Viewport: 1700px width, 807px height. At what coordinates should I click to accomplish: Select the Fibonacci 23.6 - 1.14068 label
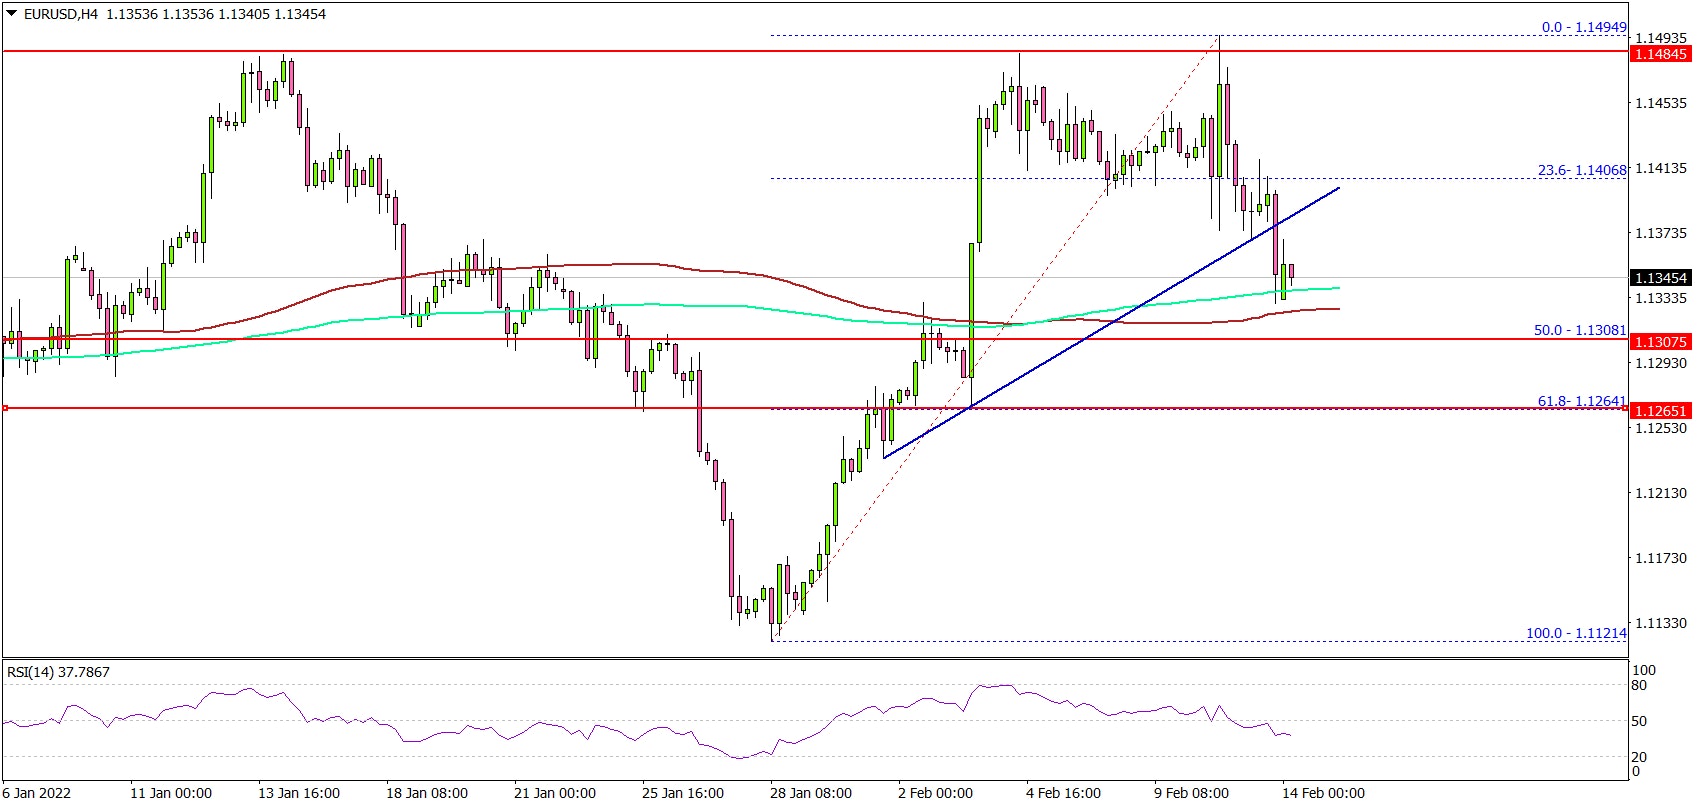coord(1582,171)
